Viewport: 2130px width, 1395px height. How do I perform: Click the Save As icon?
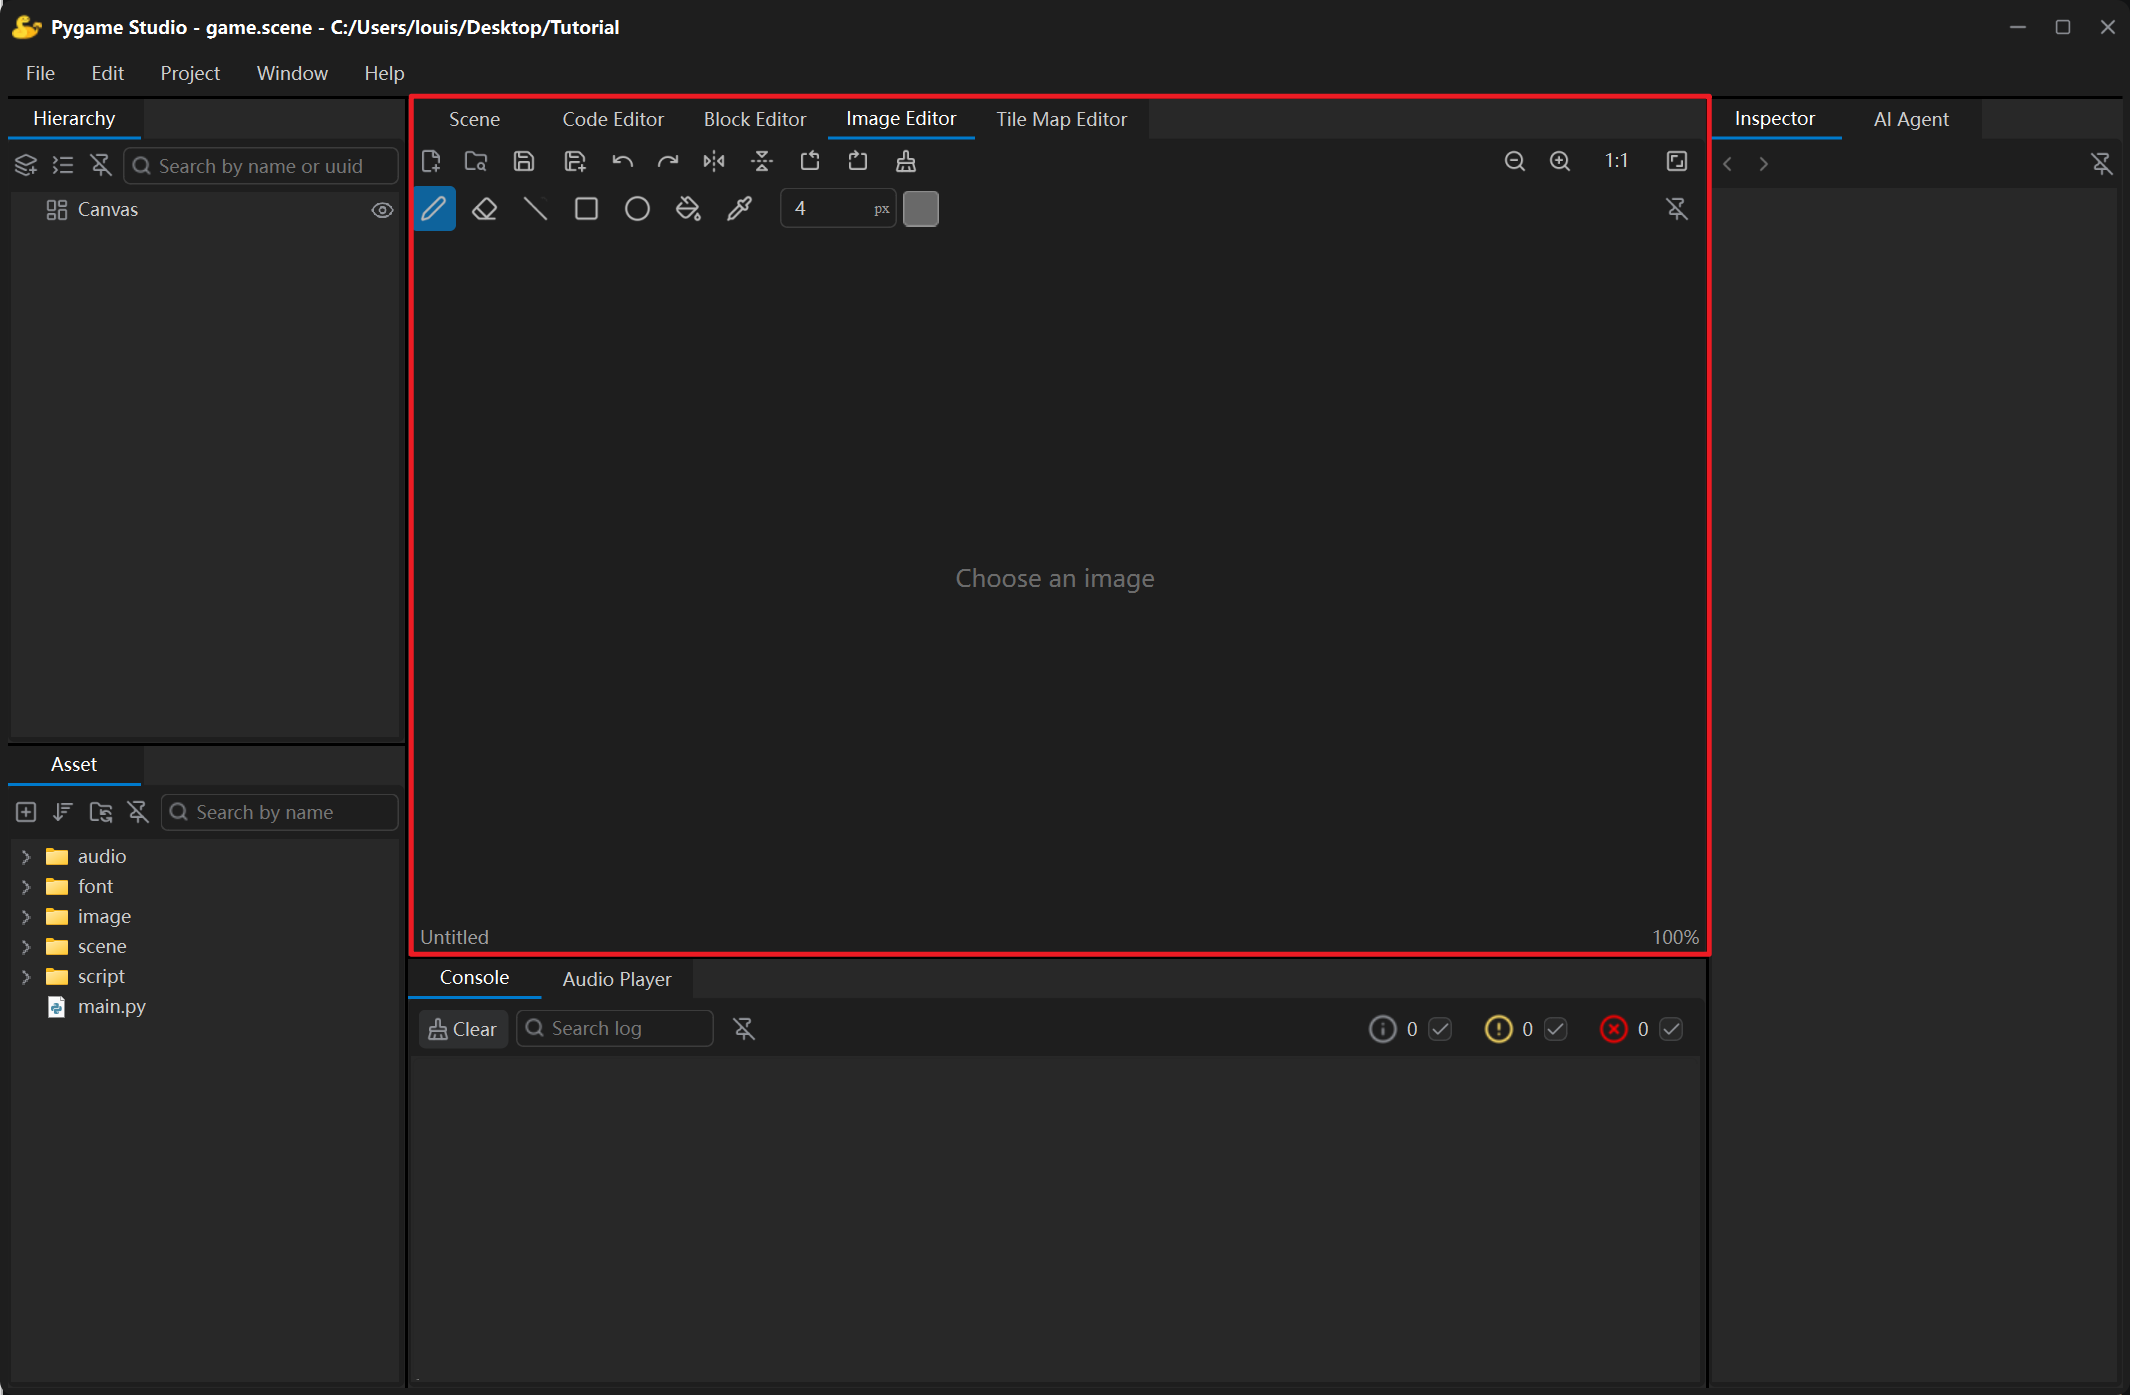(575, 161)
